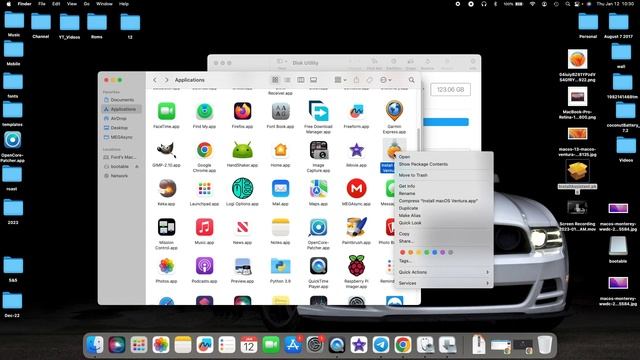
Task: Search in the Finder window
Action: click(x=411, y=80)
